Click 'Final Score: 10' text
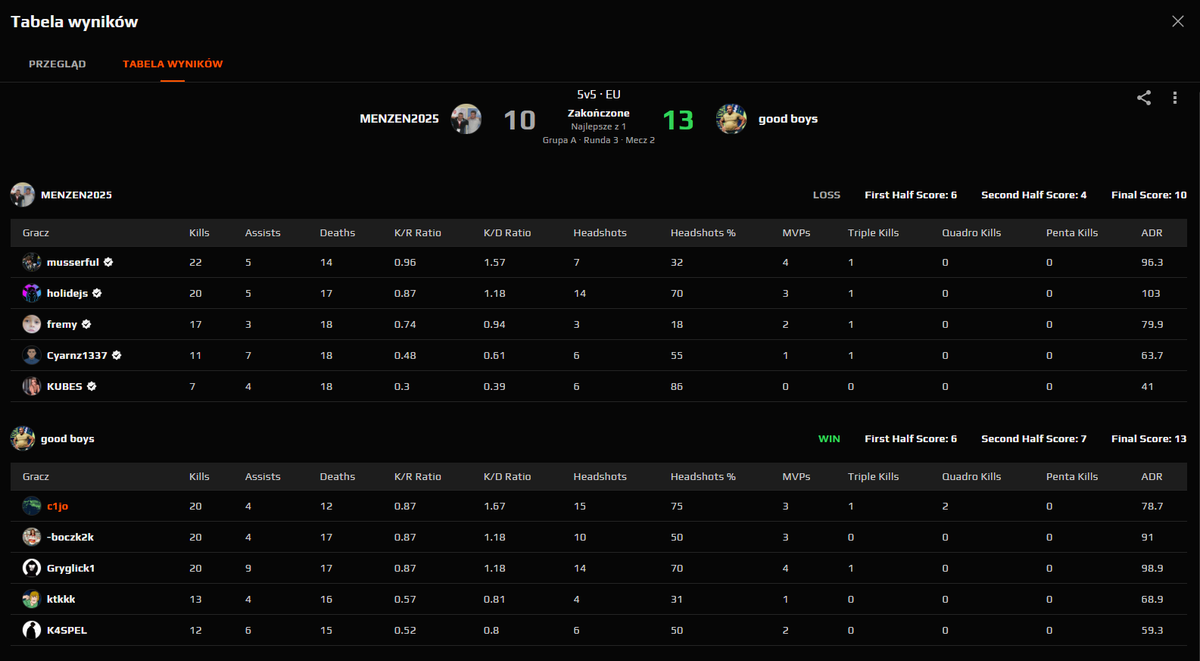The width and height of the screenshot is (1200, 661). point(1149,195)
